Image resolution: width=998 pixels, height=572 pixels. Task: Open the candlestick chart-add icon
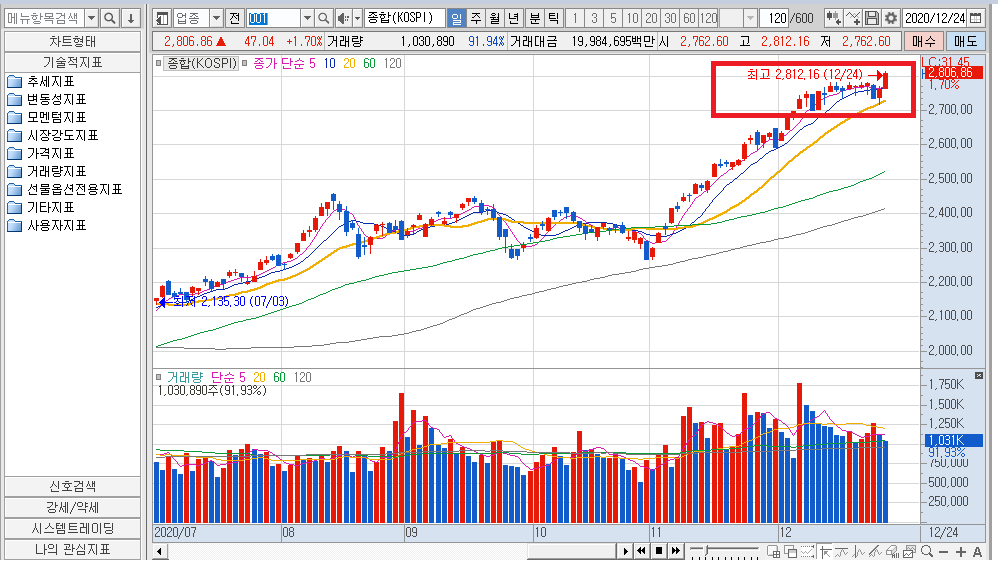pyautogui.click(x=833, y=18)
